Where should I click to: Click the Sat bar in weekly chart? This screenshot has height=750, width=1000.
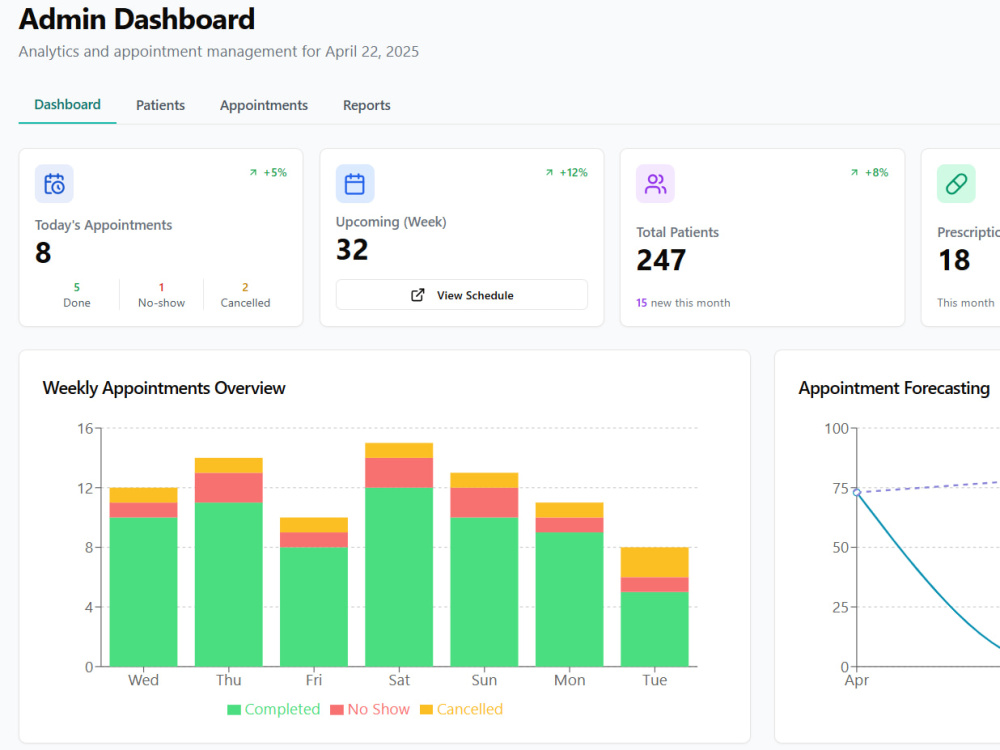click(x=399, y=555)
